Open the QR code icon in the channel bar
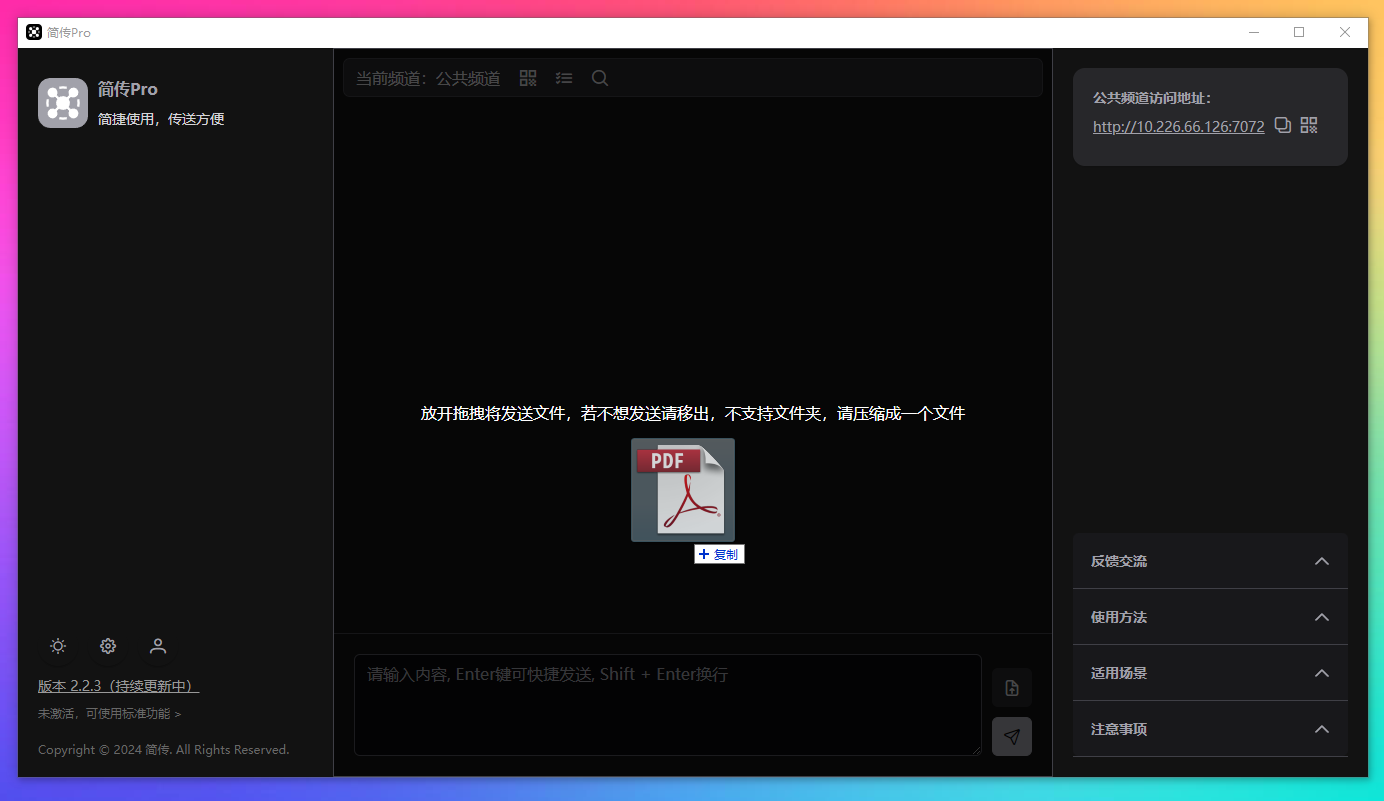This screenshot has width=1384, height=801. 528,77
